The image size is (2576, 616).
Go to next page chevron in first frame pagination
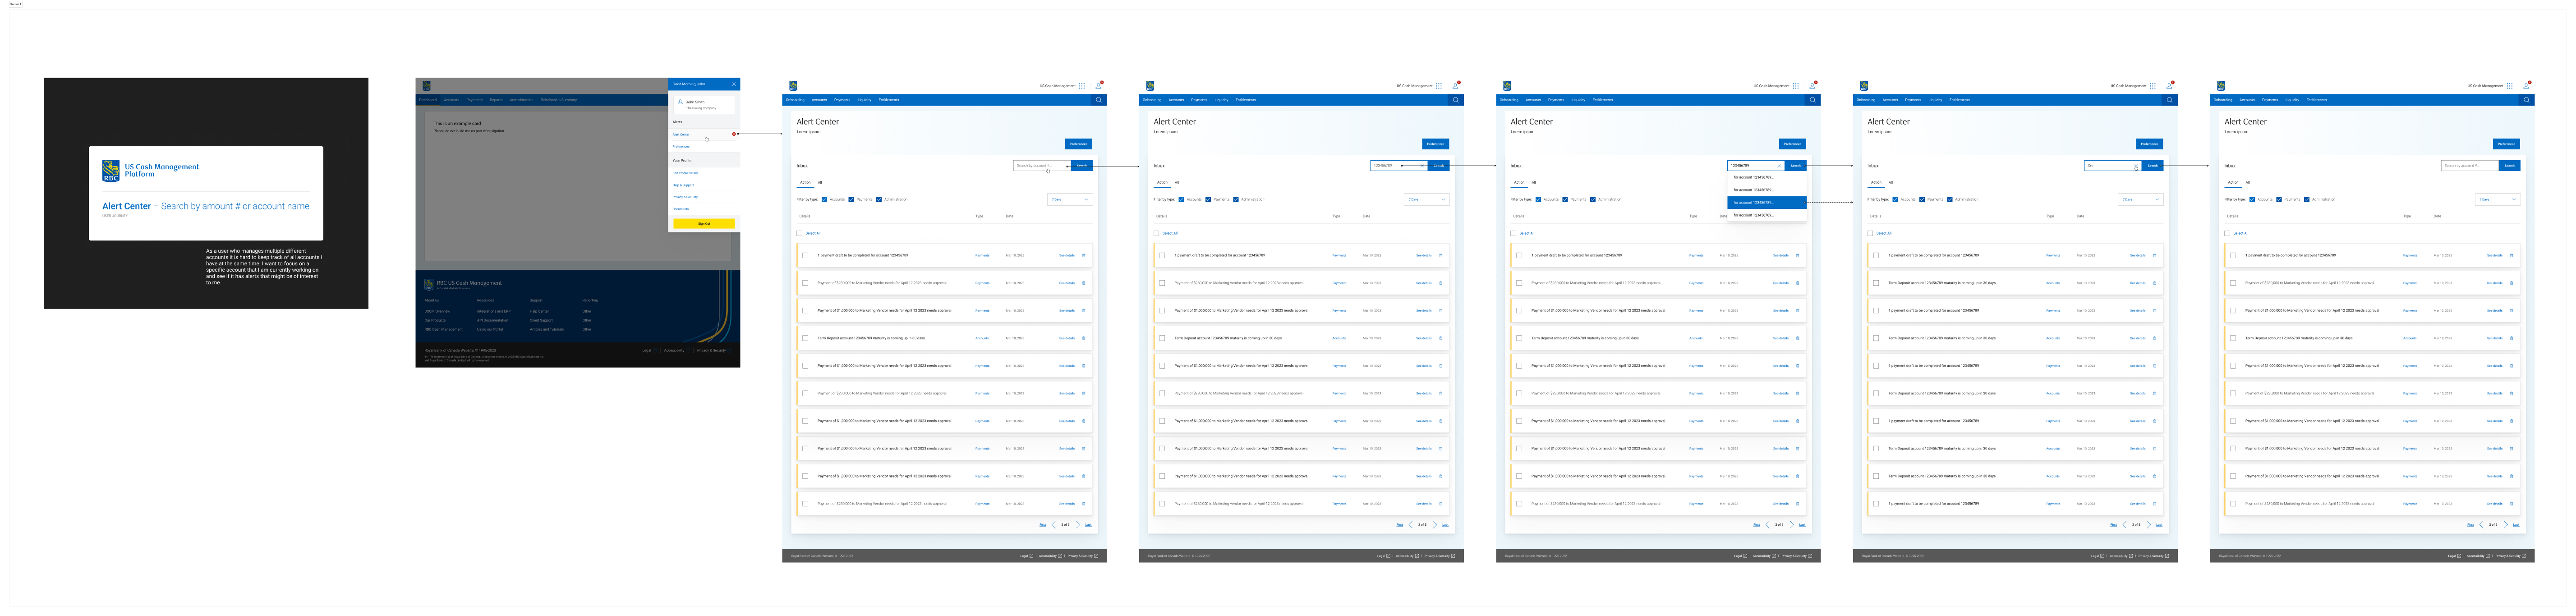click(x=1078, y=524)
